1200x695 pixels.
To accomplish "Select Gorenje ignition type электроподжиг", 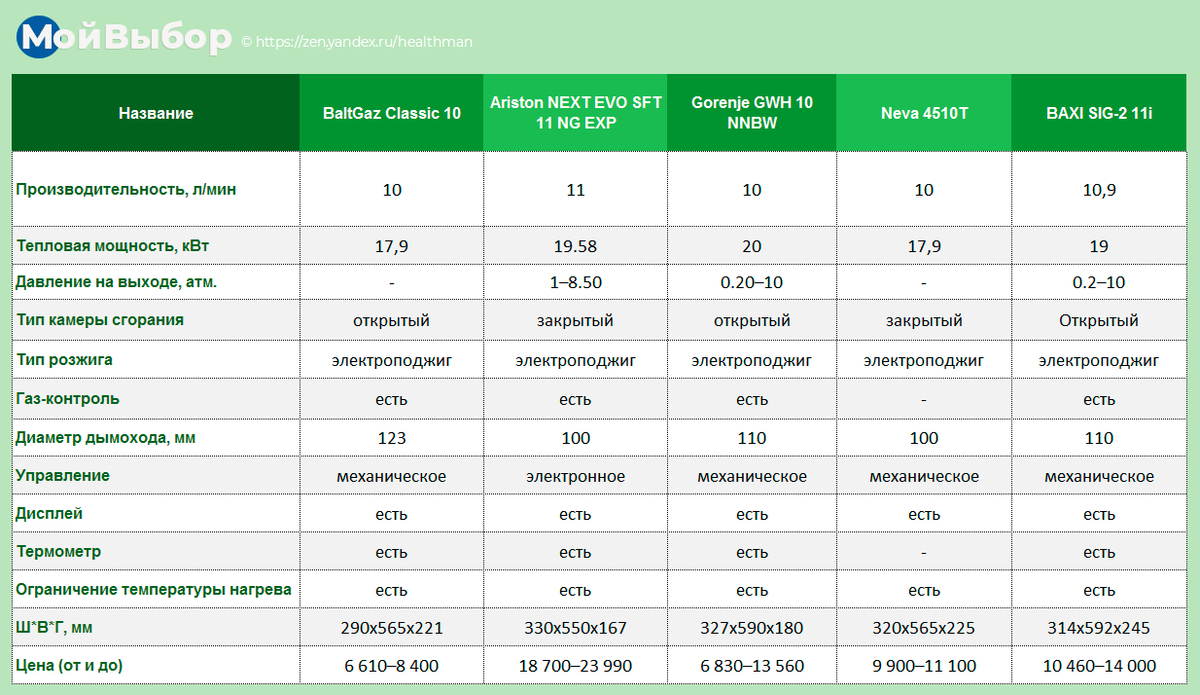I will (x=752, y=360).
